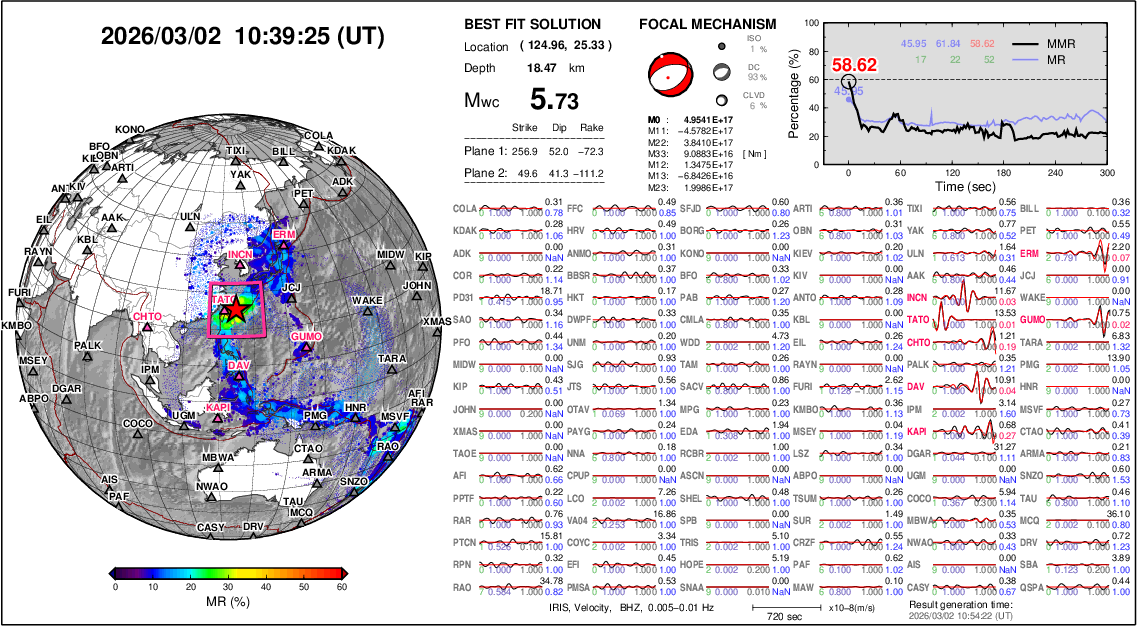Image resolution: width=1137 pixels, height=626 pixels.
Task: Click the circled peak marker on the percentage plot
Action: pos(849,82)
